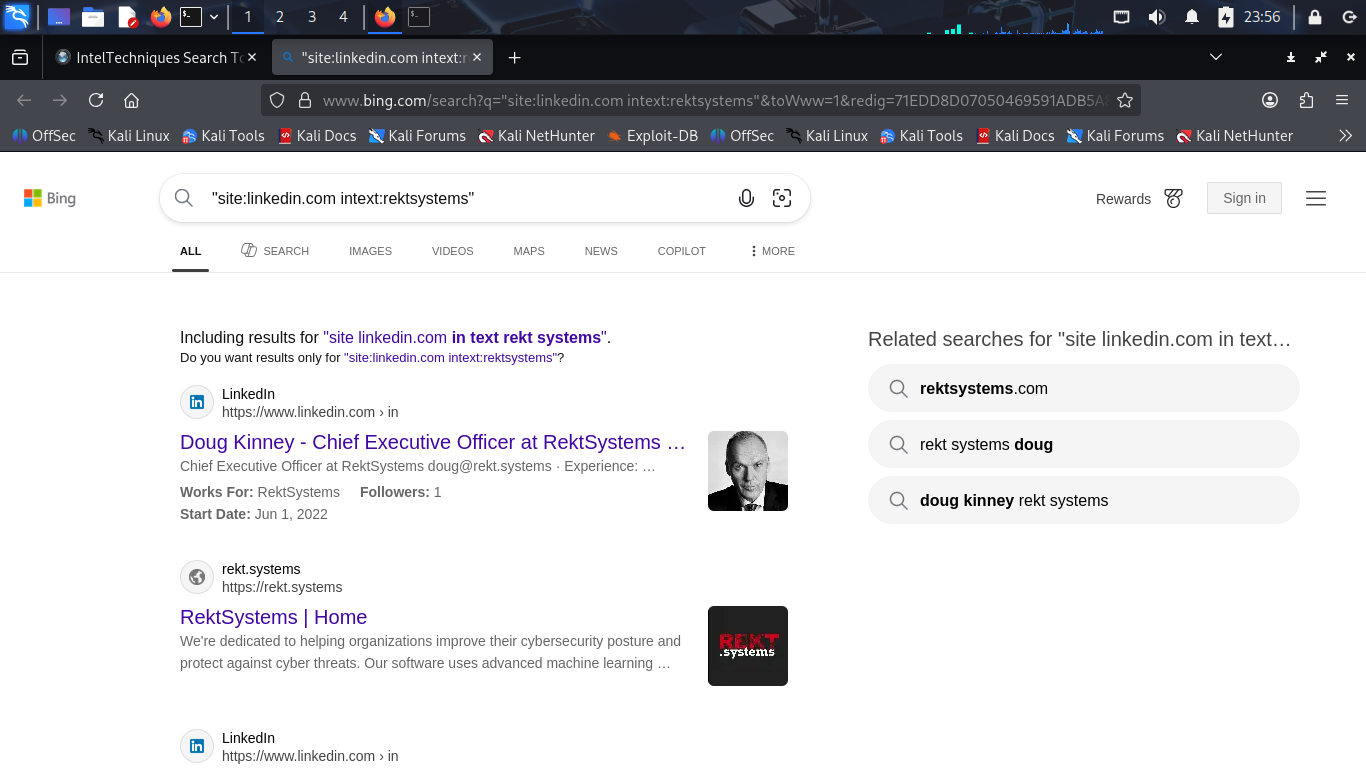Click Bing voice search microphone icon
The width and height of the screenshot is (1366, 768).
pyautogui.click(x=746, y=198)
